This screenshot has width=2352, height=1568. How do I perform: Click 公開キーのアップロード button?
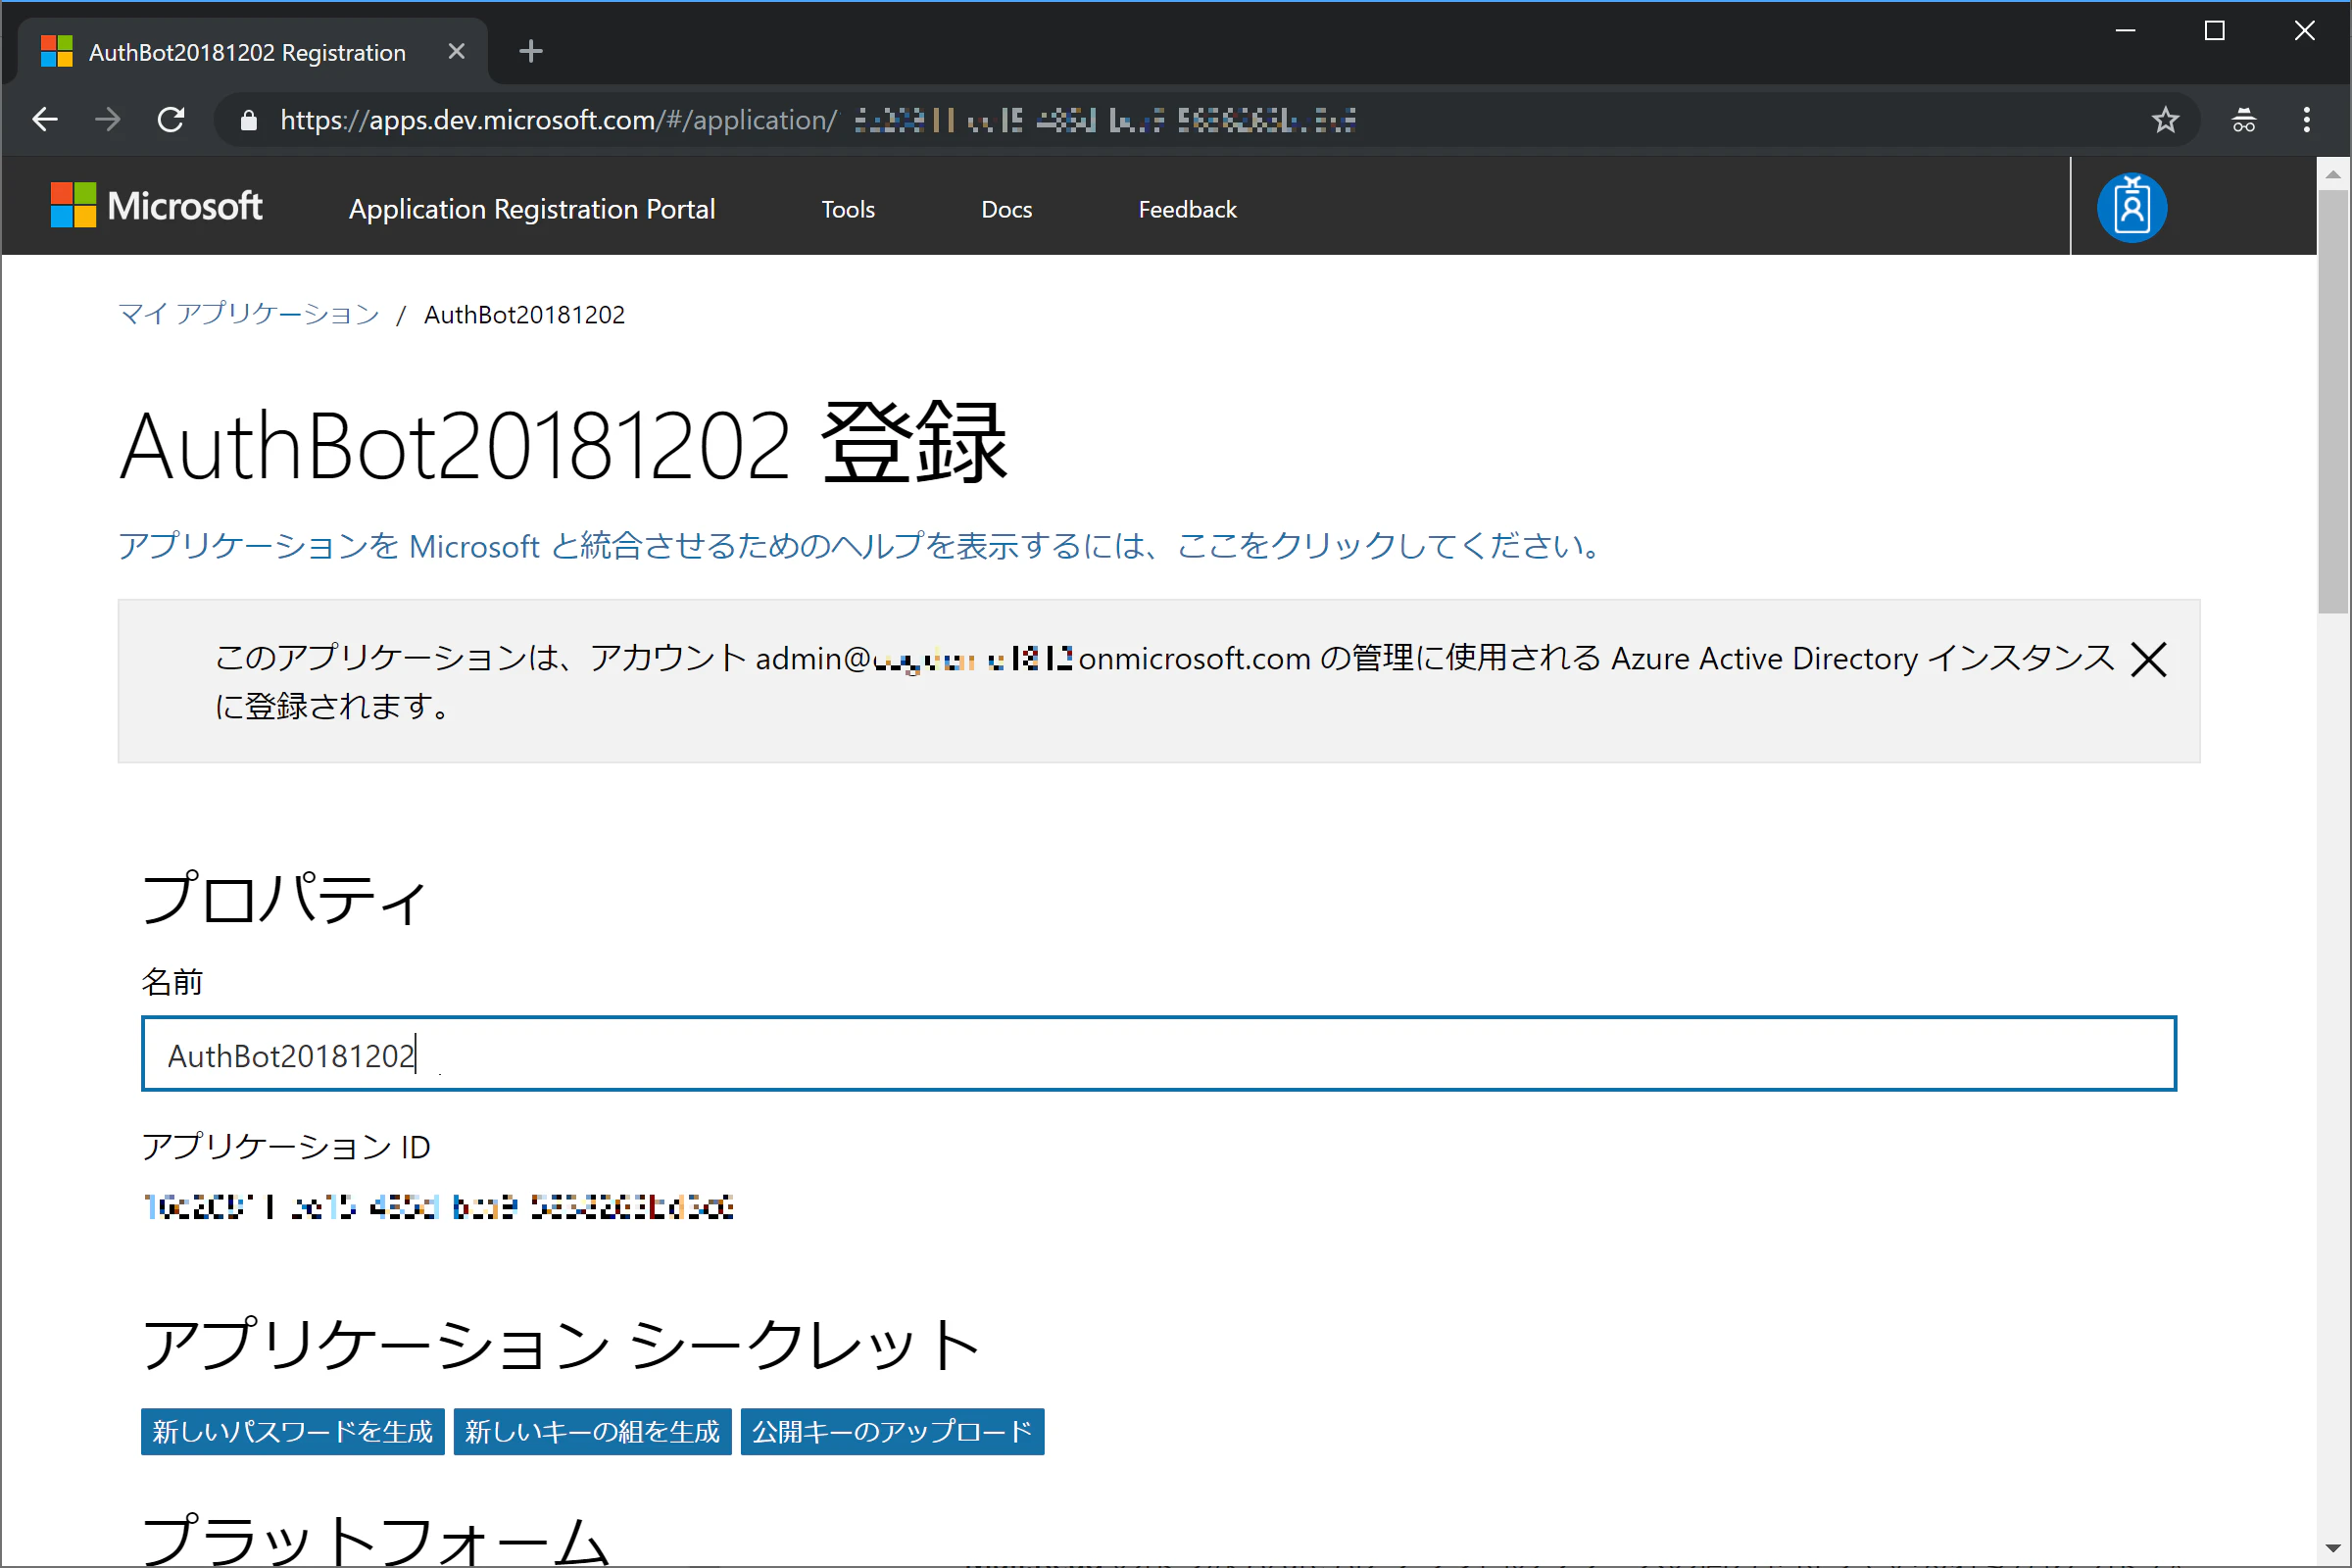893,1432
